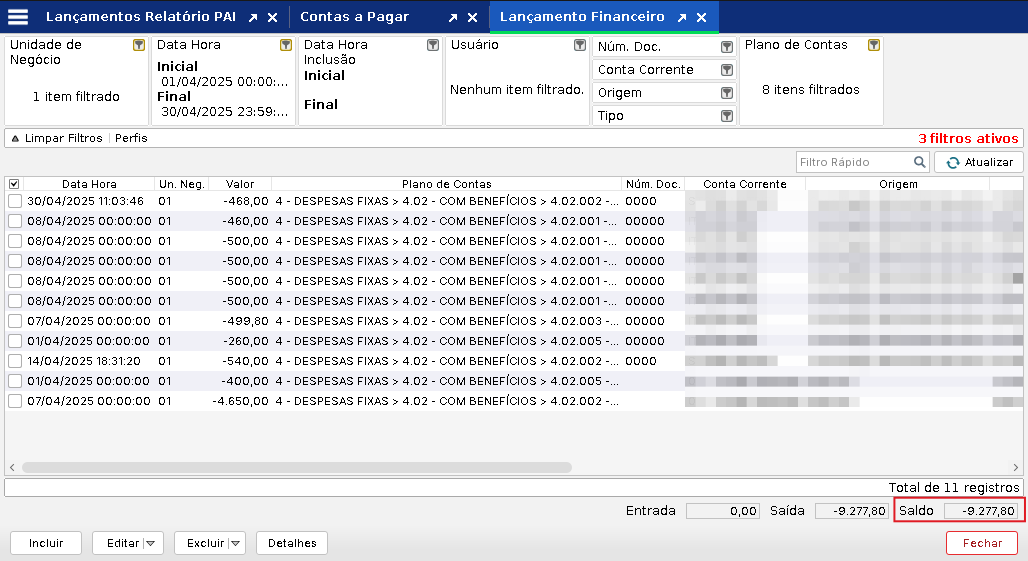
Task: Check the row with value -499,80
Action: click(15, 321)
